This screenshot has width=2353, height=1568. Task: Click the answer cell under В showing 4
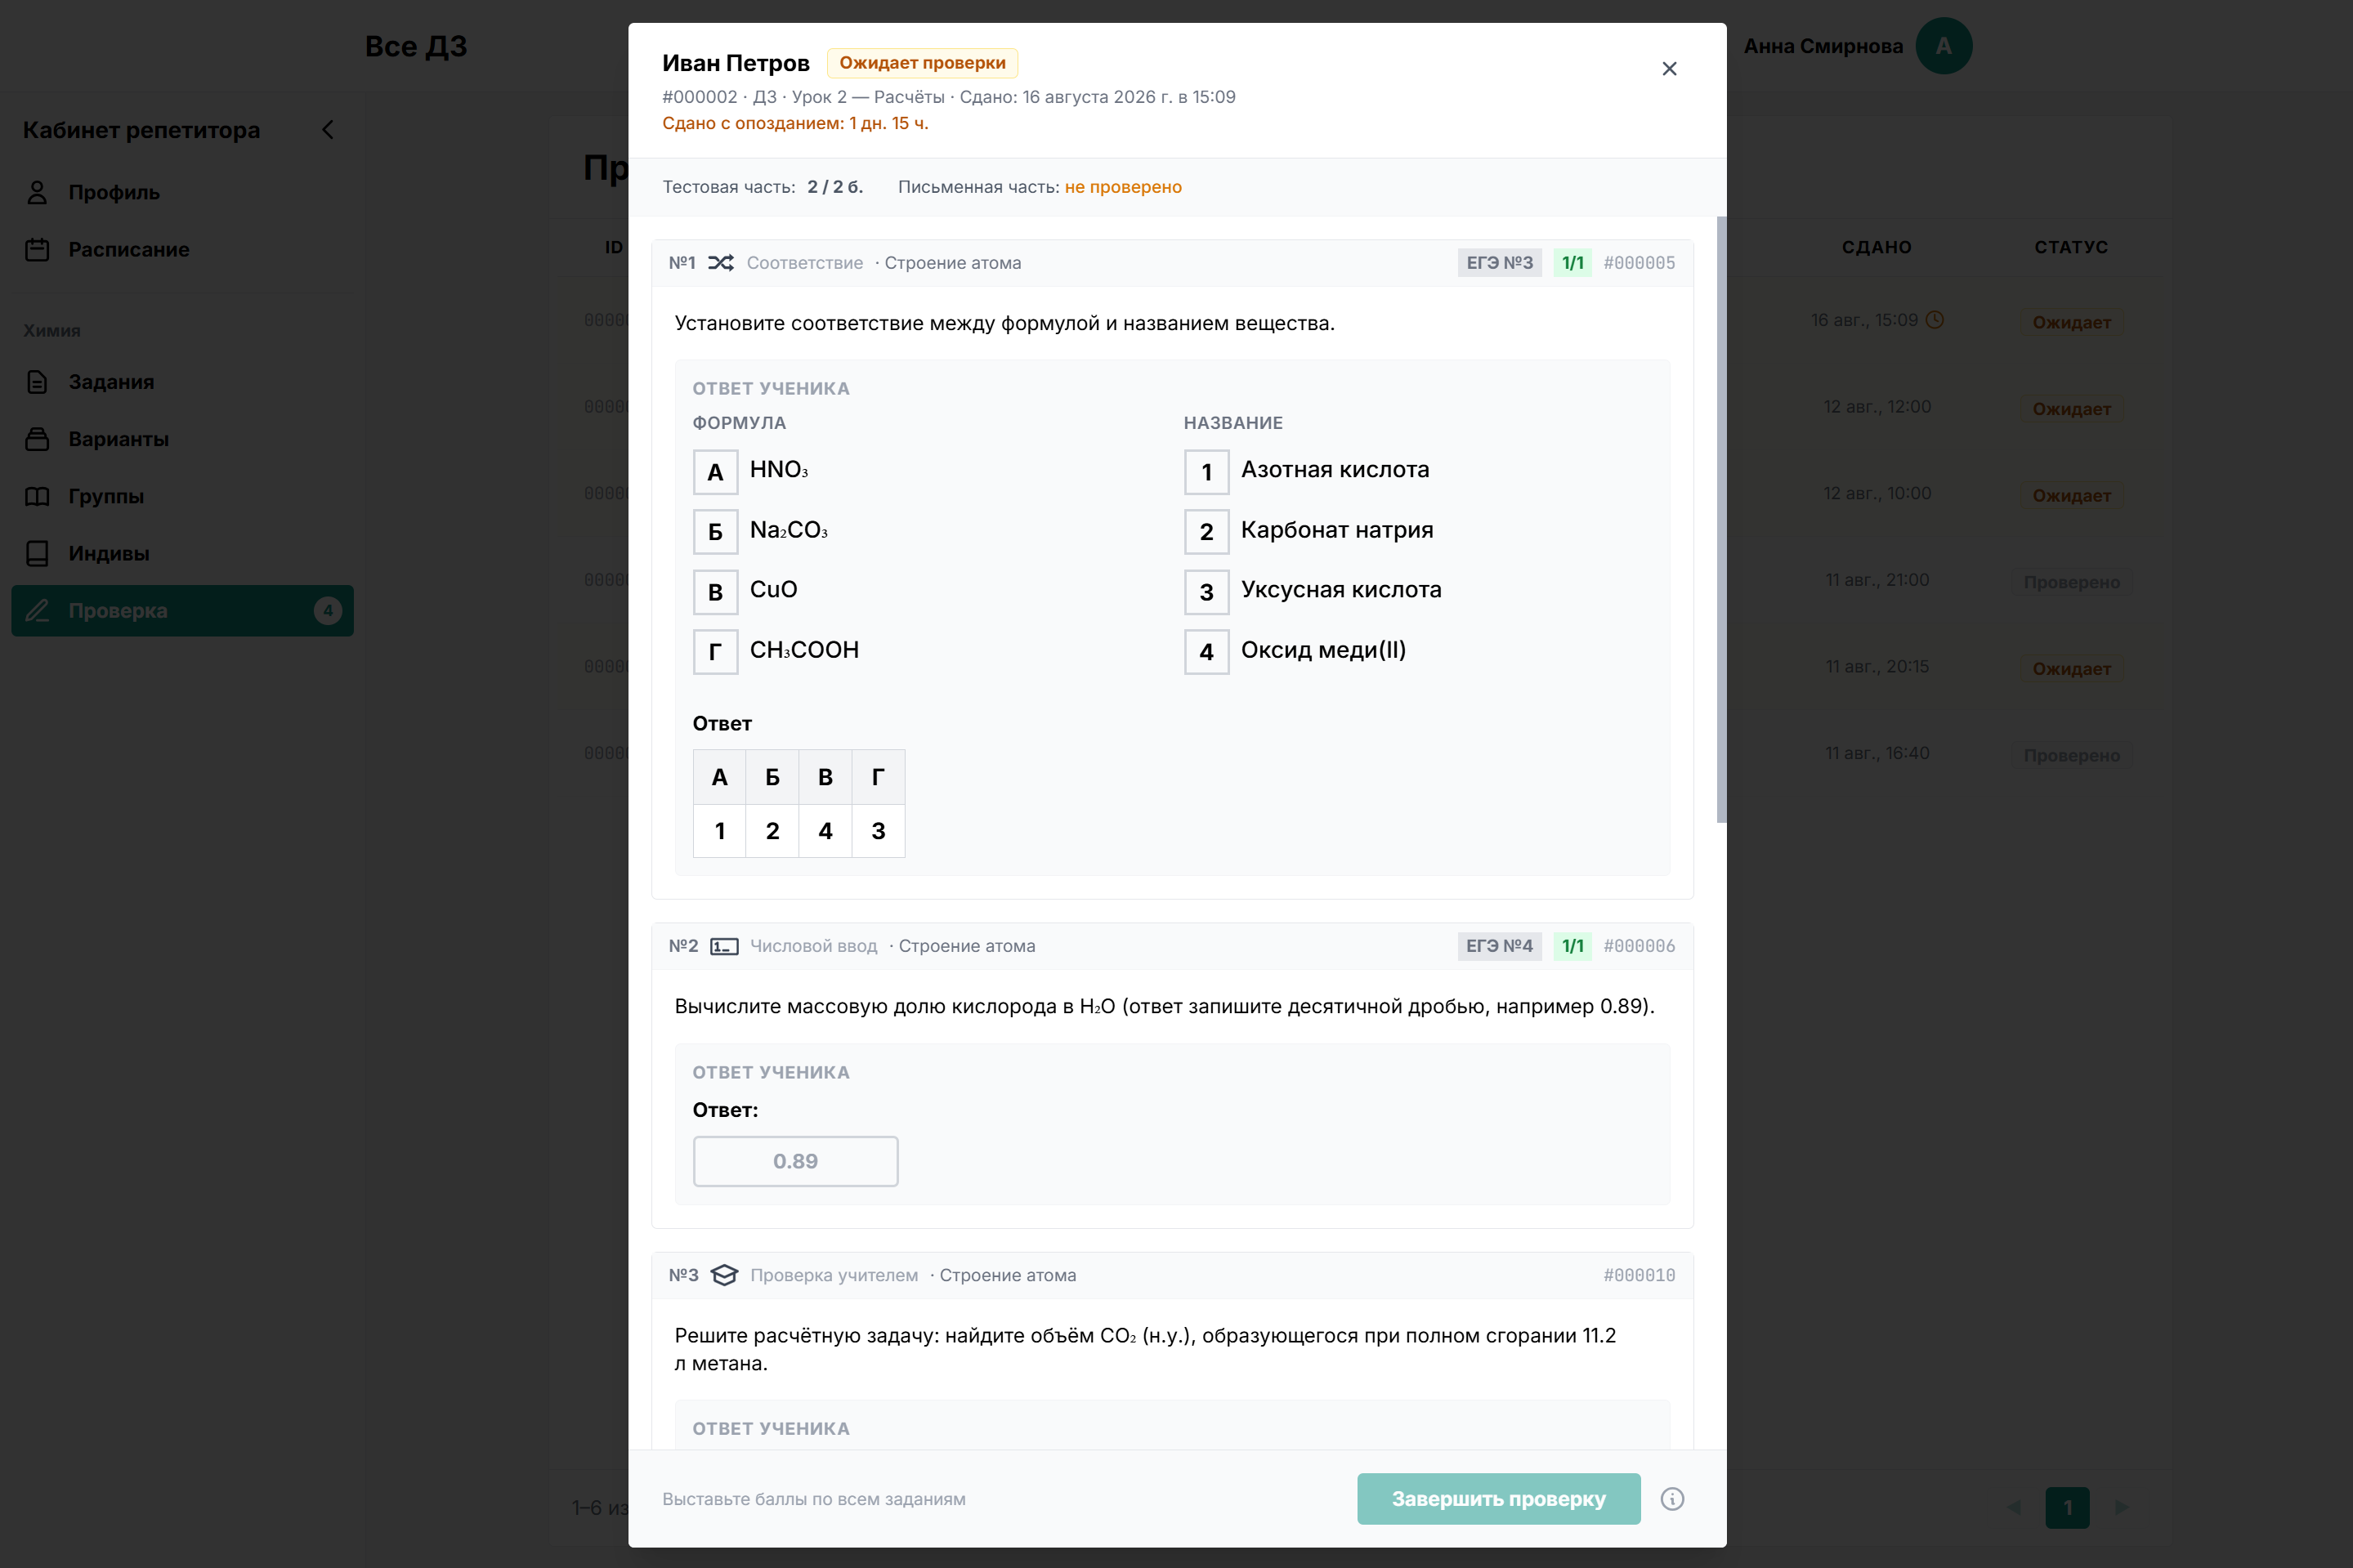[825, 831]
